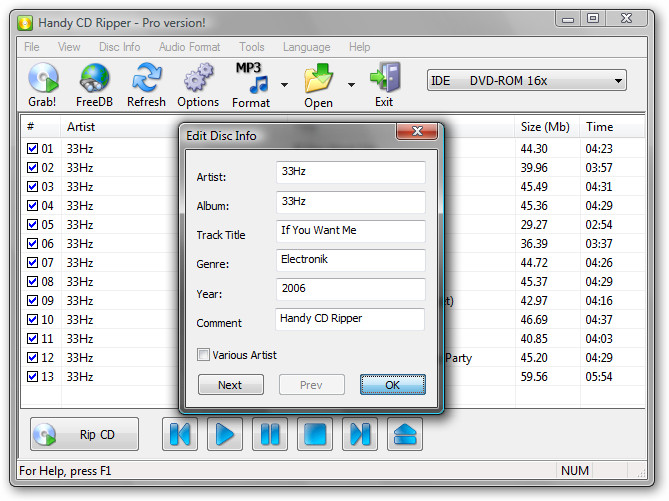Click the Album input field
Image resolution: width=669 pixels, height=501 pixels.
tap(351, 202)
